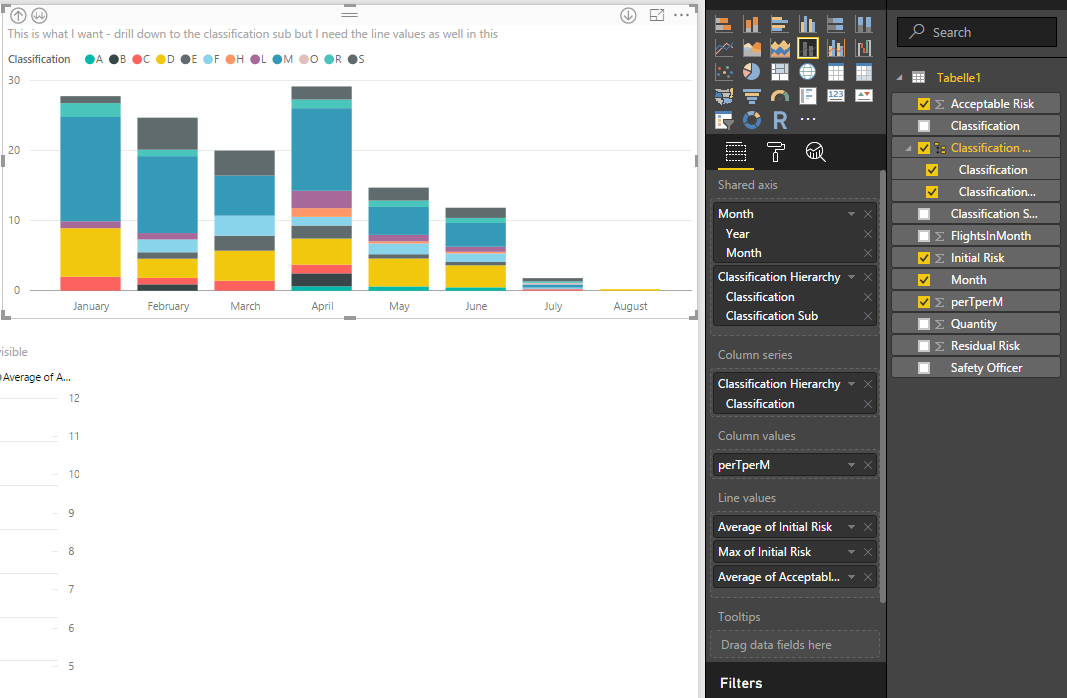1067x698 pixels.
Task: Switch to the Analytics magnifier tab
Action: coord(815,152)
